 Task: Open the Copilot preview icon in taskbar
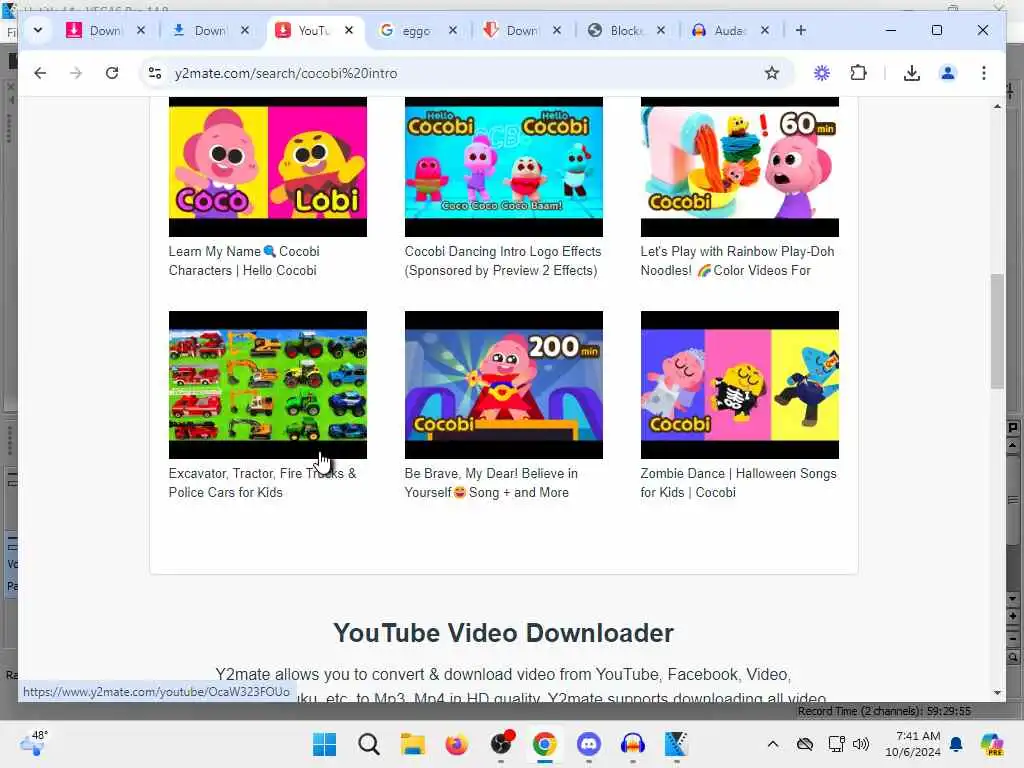click(991, 744)
